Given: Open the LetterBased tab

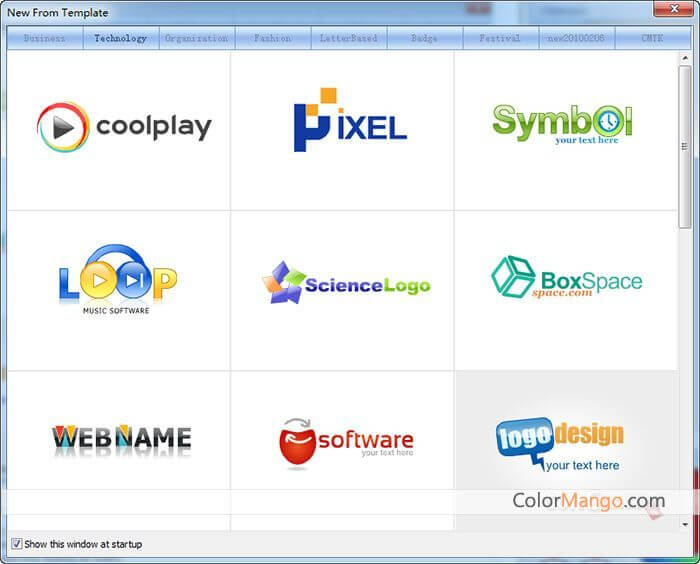Looking at the screenshot, I should point(348,38).
